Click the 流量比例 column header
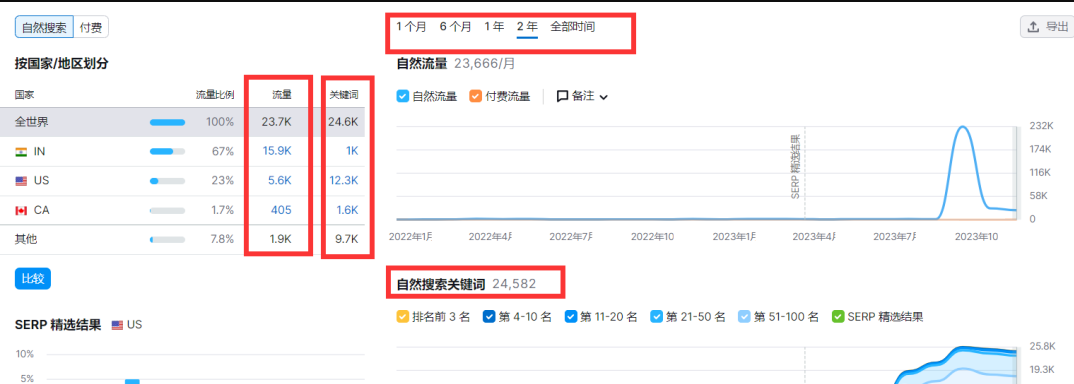This screenshot has width=1074, height=384. click(214, 94)
